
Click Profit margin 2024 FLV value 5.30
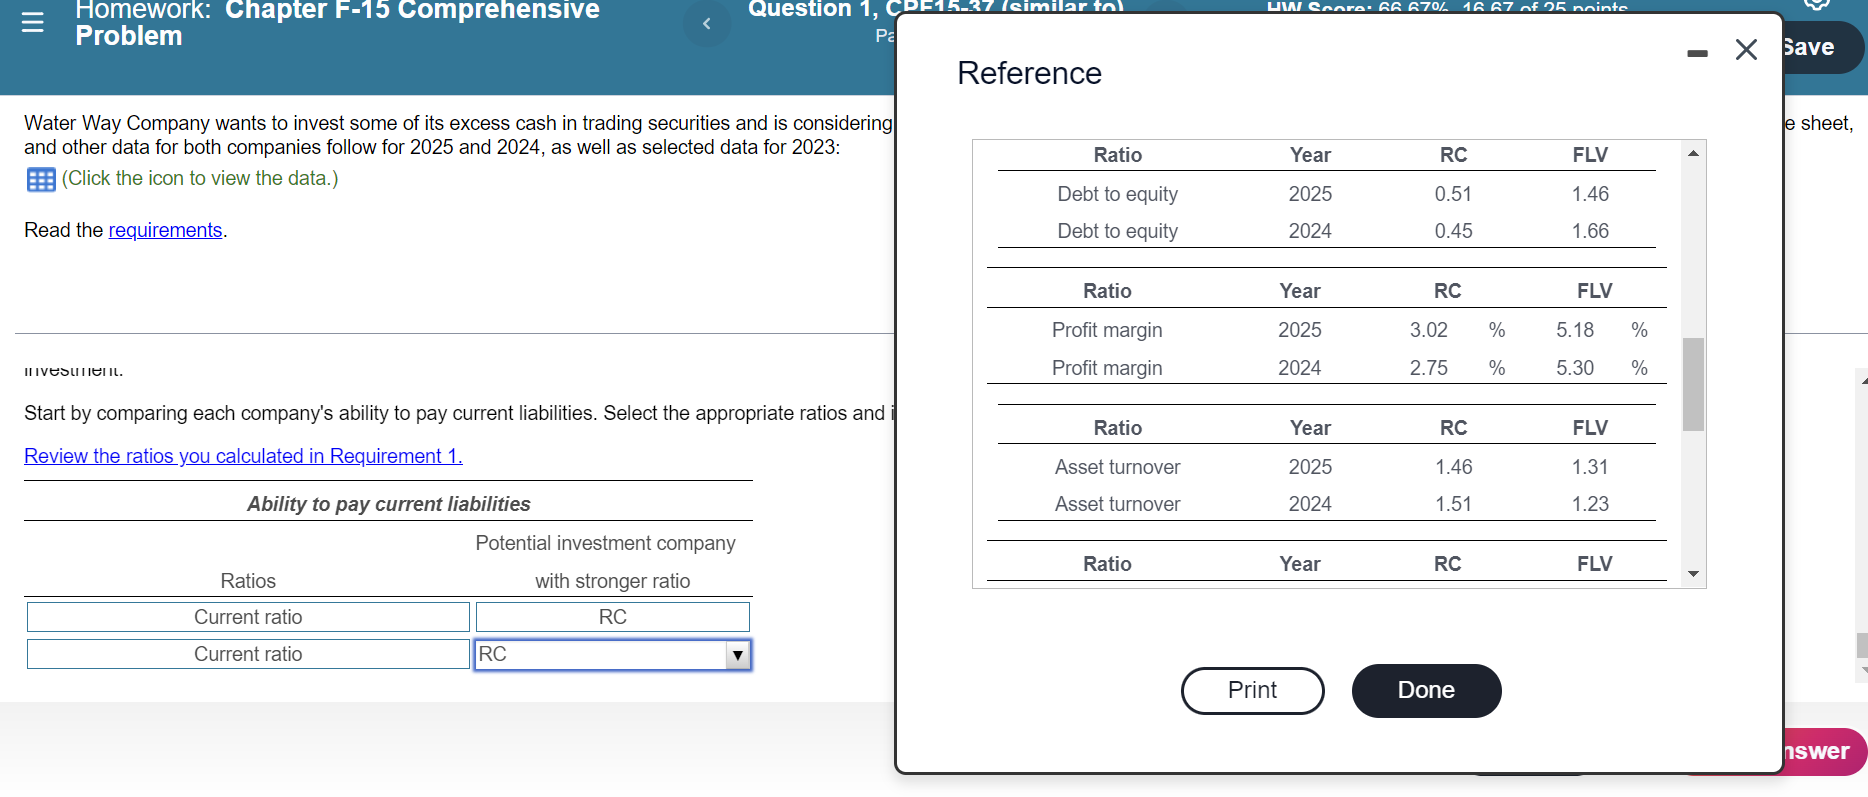[x=1575, y=368]
